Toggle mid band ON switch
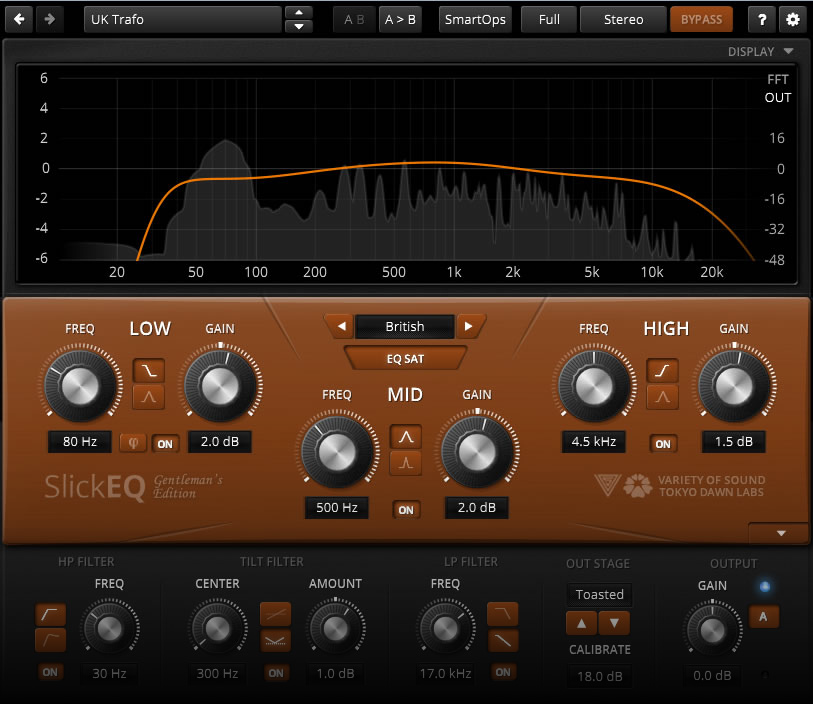Image resolution: width=813 pixels, height=704 pixels. coord(406,510)
